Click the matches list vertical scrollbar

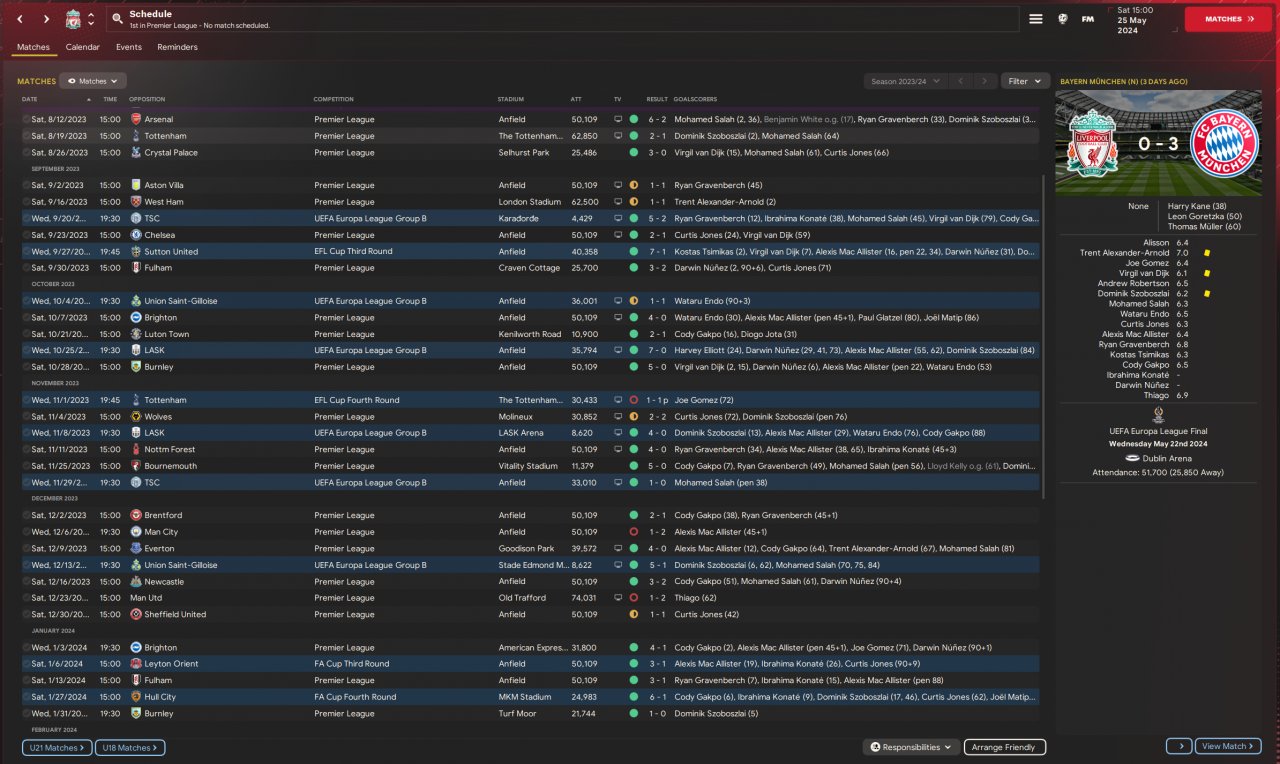pyautogui.click(x=1043, y=338)
